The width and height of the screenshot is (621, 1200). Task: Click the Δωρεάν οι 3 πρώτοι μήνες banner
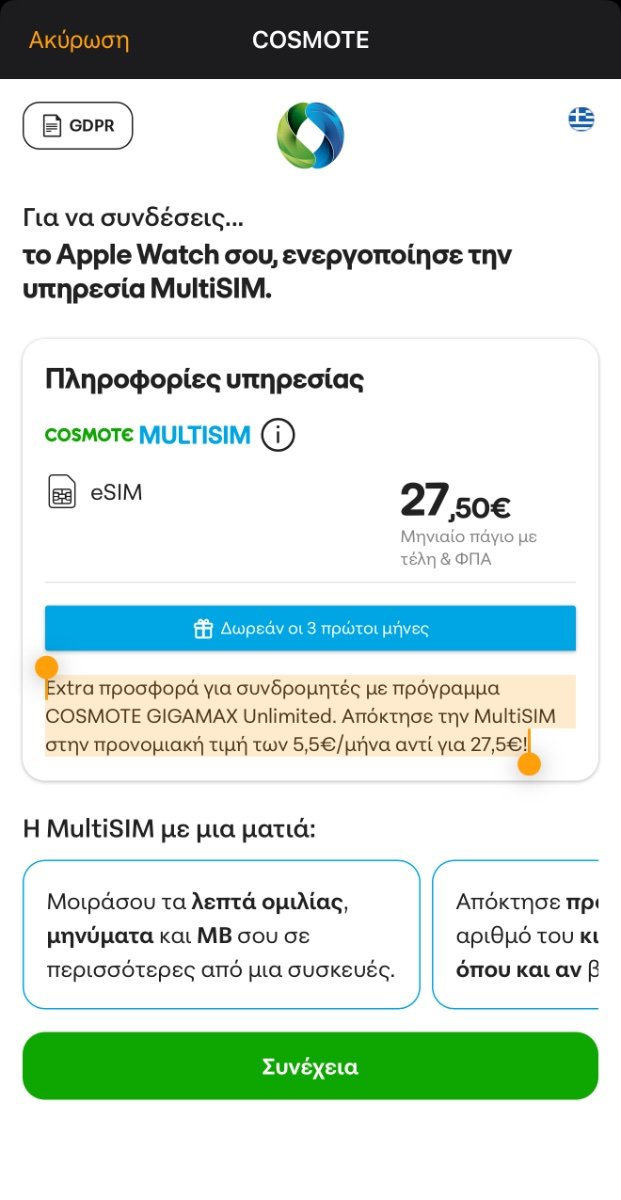click(310, 628)
